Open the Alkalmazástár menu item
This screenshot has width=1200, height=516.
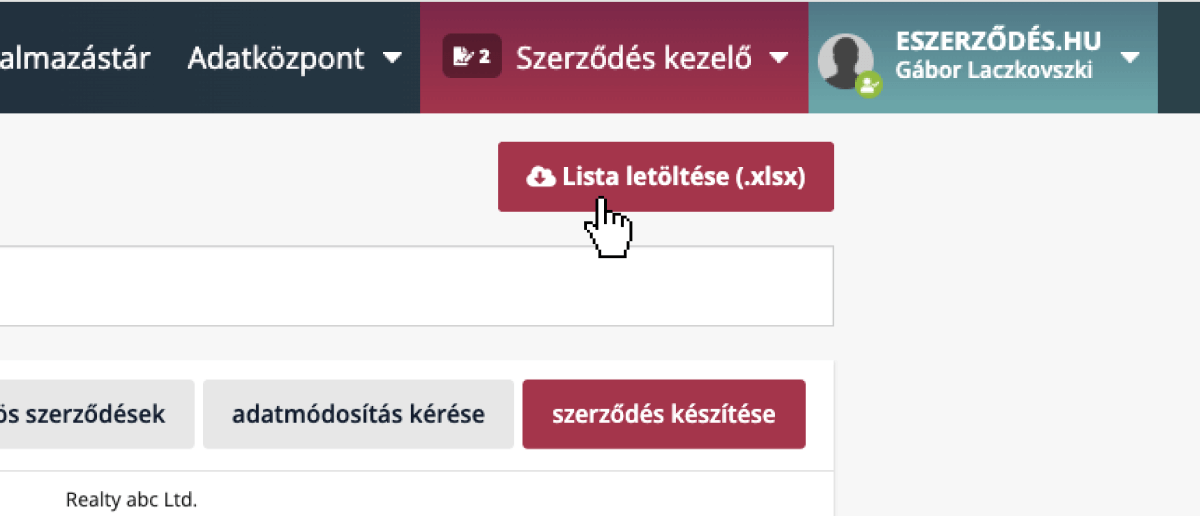[75, 58]
